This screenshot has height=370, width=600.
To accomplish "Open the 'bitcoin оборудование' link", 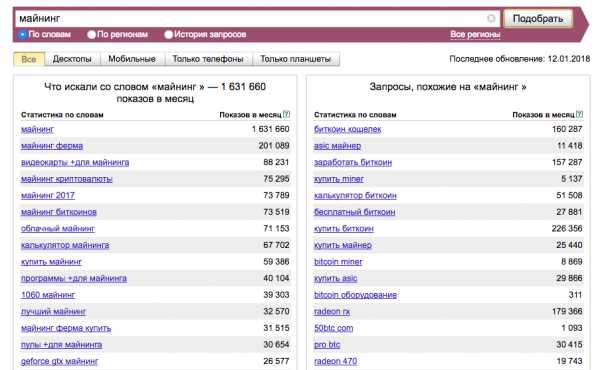I will coord(355,295).
